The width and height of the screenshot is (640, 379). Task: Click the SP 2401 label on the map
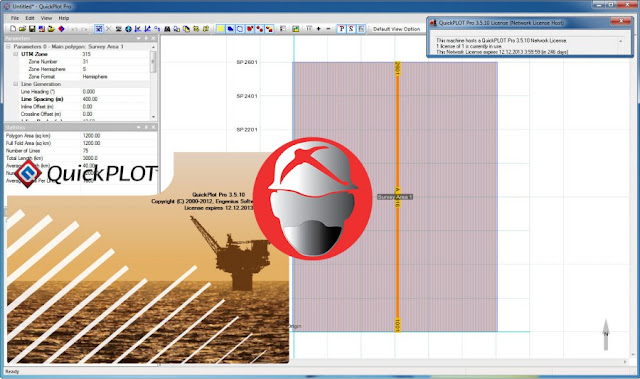(x=247, y=96)
